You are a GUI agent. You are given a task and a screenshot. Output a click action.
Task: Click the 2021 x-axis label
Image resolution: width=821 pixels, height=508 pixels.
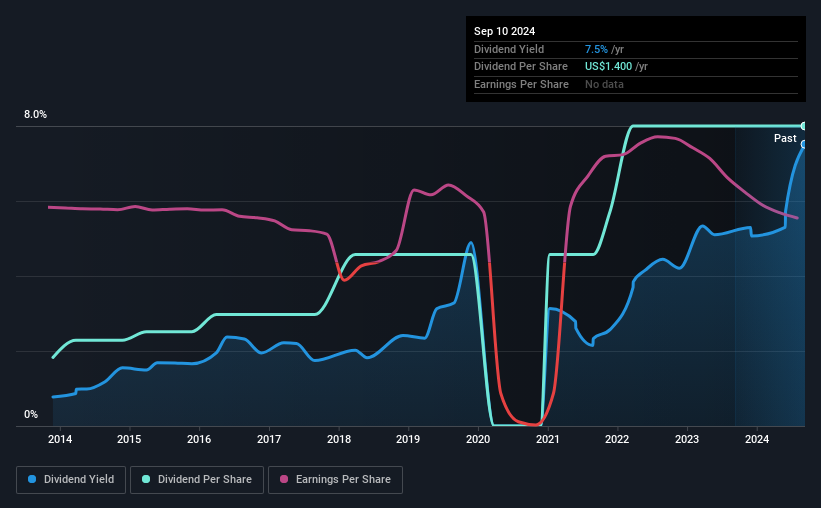point(548,439)
